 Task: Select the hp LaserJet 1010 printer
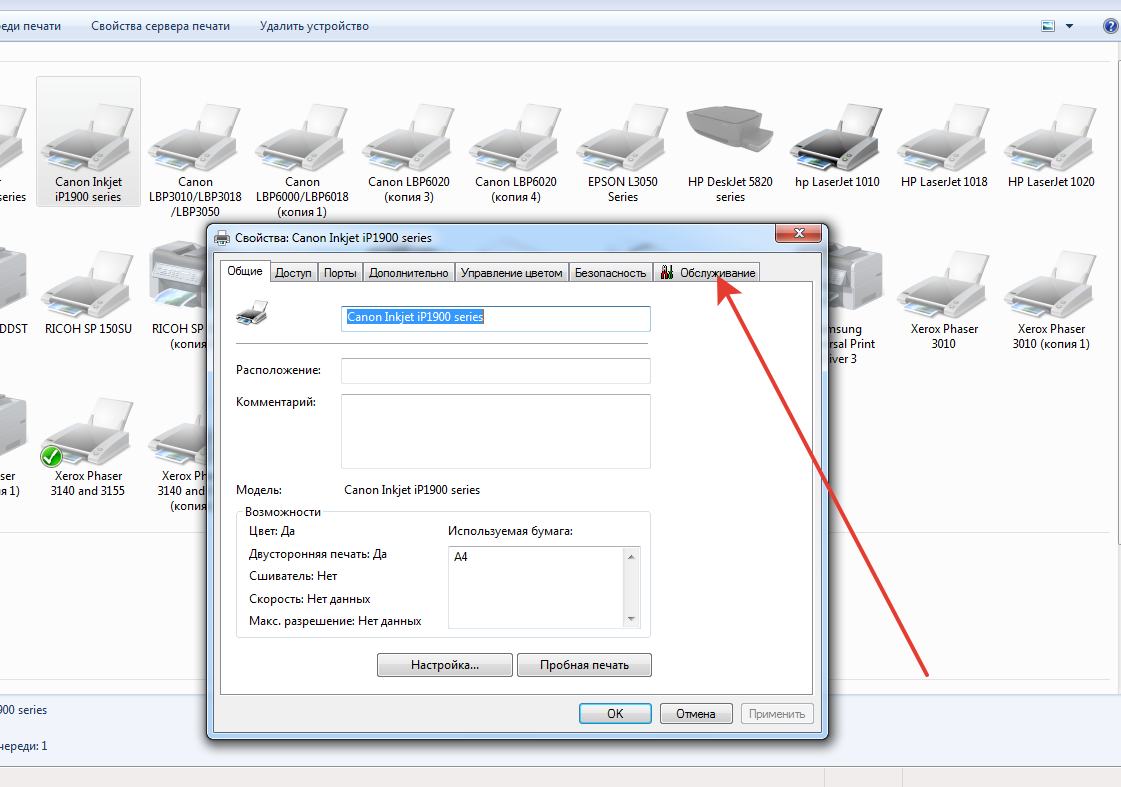coord(837,144)
